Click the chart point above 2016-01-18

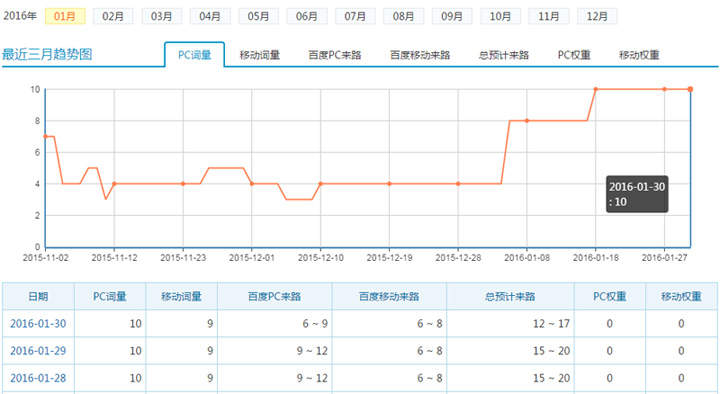click(596, 89)
